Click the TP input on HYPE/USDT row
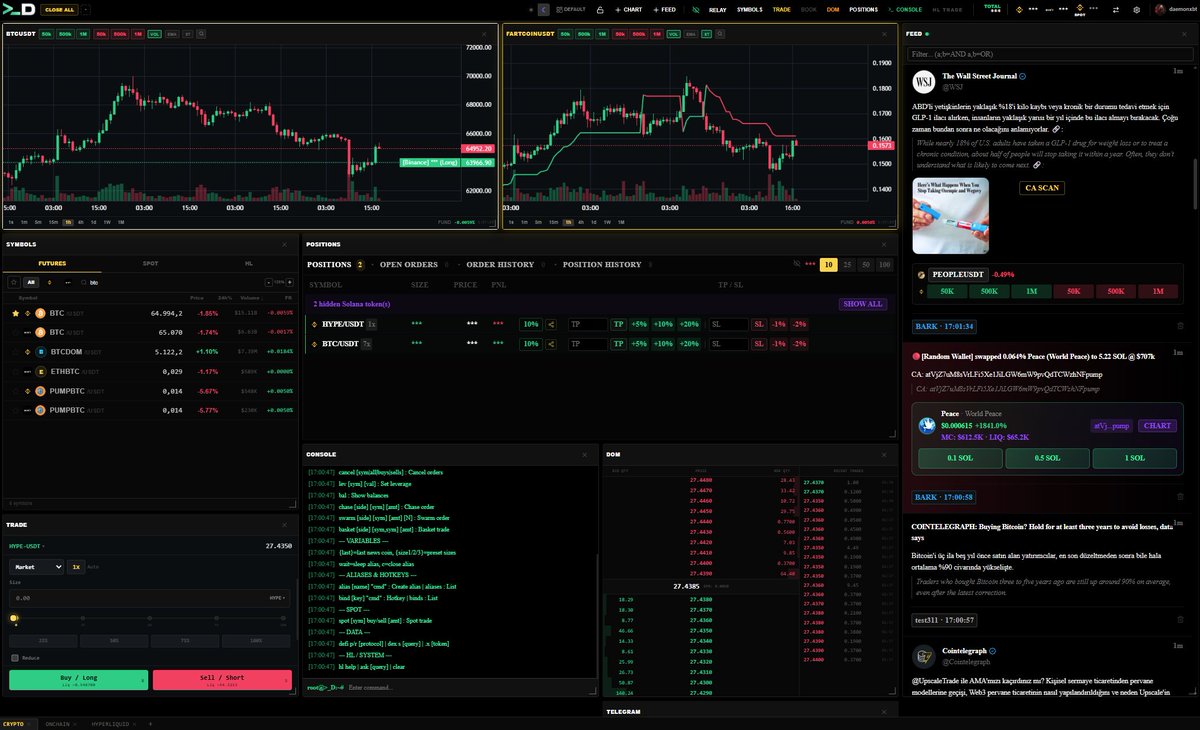The height and width of the screenshot is (730, 1200). click(x=587, y=324)
